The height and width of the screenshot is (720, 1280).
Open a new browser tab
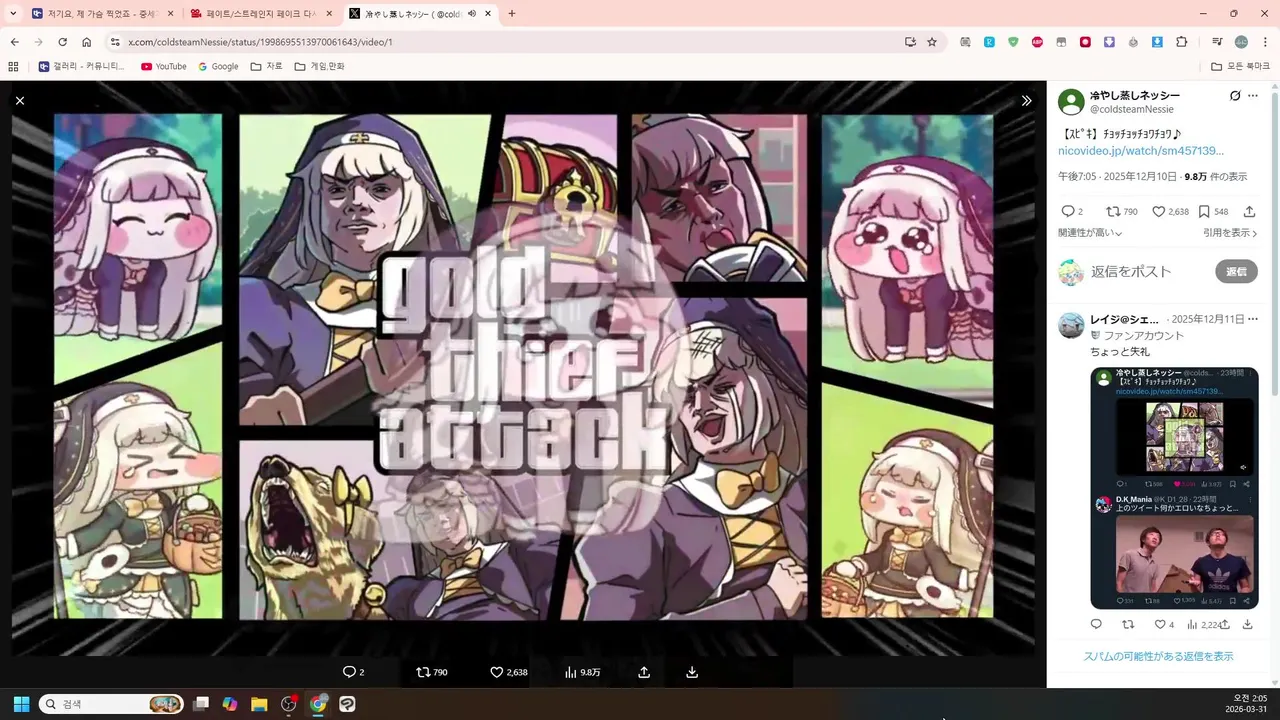pyautogui.click(x=512, y=14)
